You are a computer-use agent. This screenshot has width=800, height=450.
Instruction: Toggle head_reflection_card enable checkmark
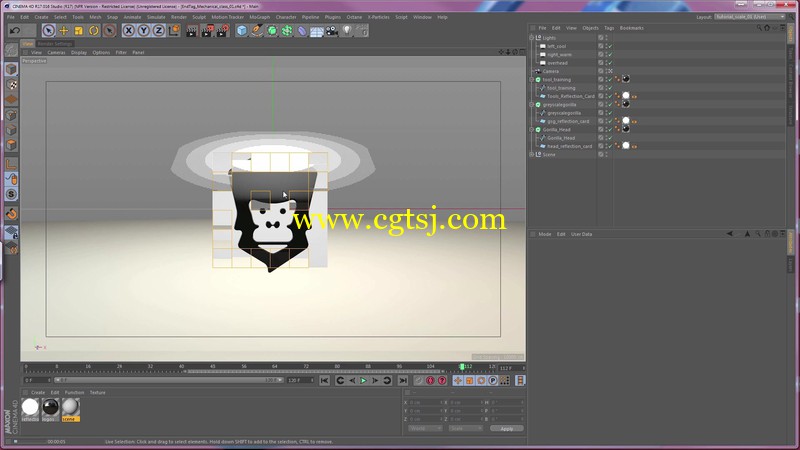click(610, 146)
